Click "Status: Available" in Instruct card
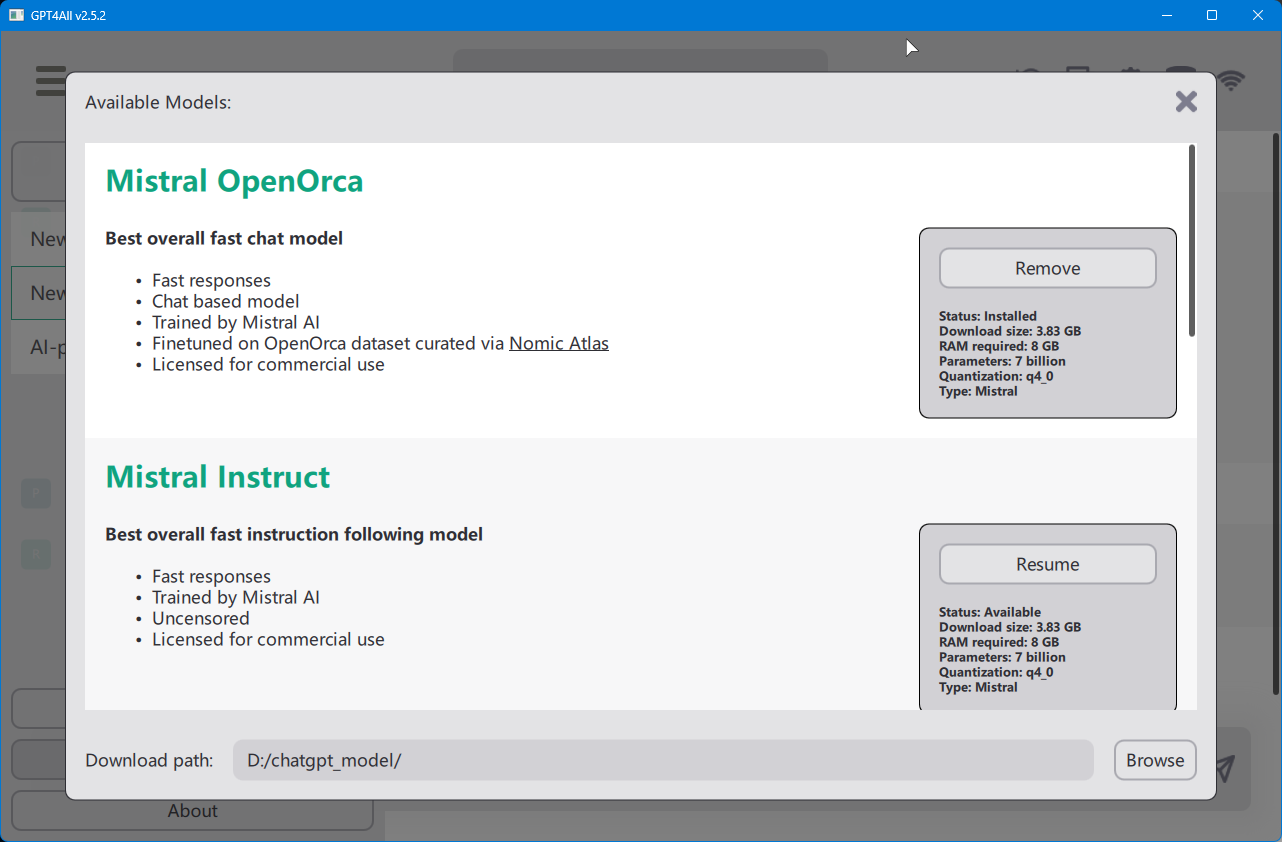The width and height of the screenshot is (1282, 842). pos(990,612)
